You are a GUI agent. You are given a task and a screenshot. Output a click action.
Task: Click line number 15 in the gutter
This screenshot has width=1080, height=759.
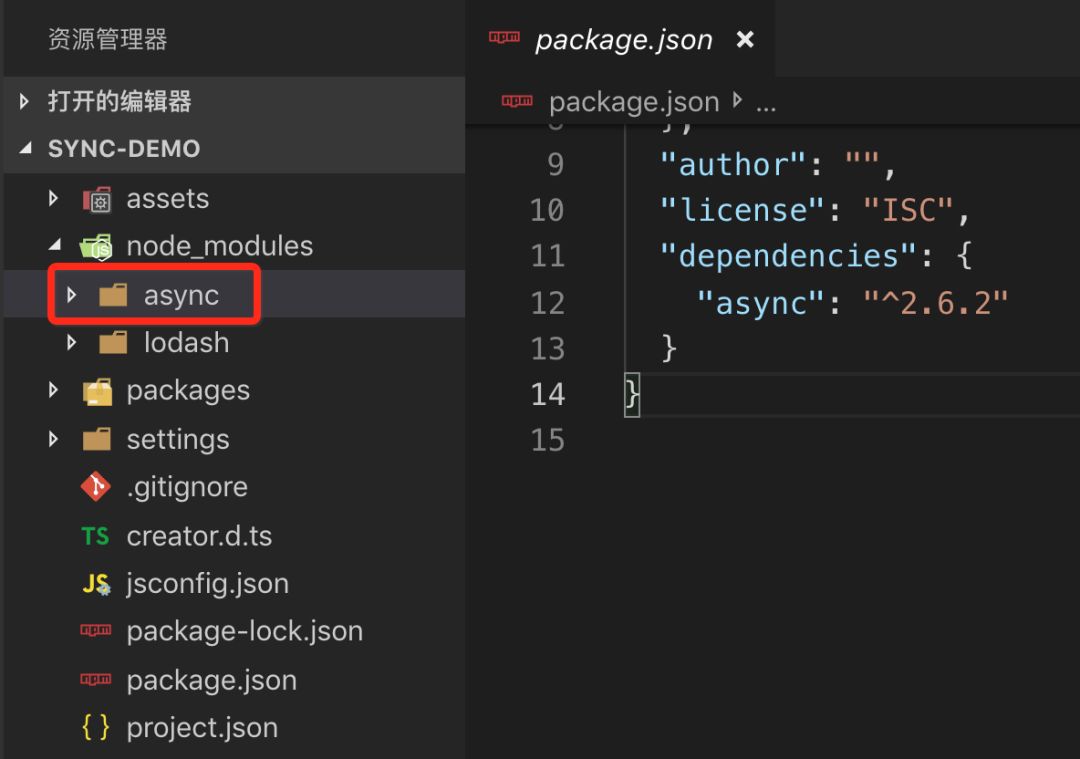click(x=548, y=440)
